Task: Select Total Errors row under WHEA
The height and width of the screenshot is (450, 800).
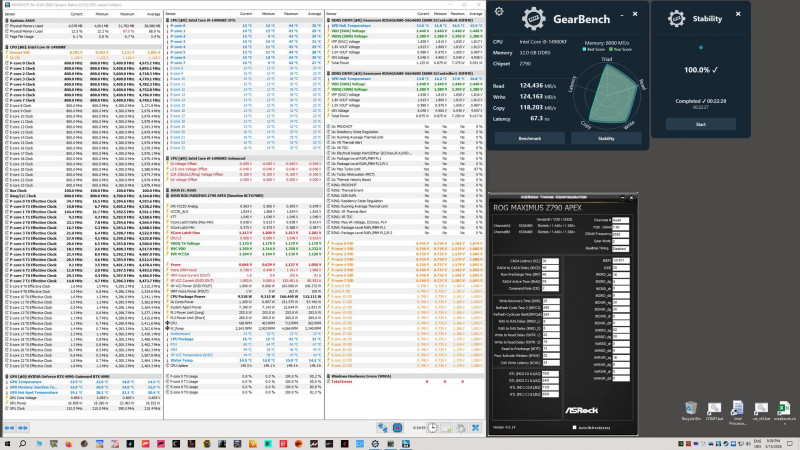Action: point(405,382)
